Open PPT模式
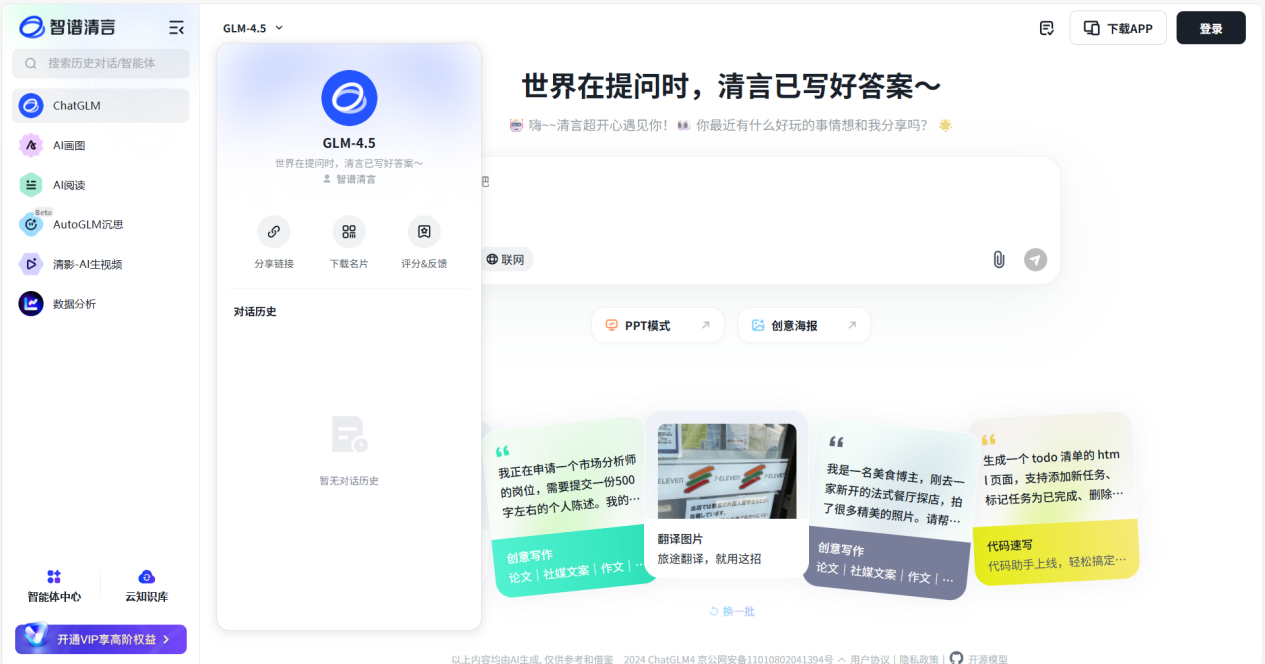 click(x=657, y=325)
